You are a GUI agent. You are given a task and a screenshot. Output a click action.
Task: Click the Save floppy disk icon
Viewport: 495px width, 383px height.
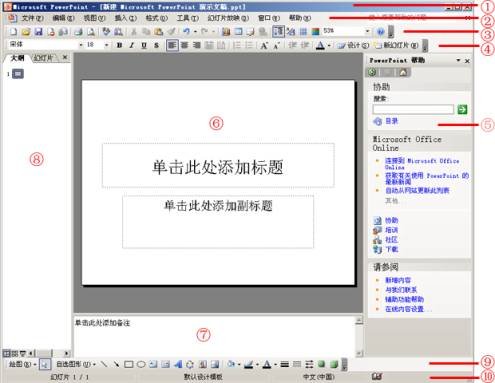tap(39, 32)
